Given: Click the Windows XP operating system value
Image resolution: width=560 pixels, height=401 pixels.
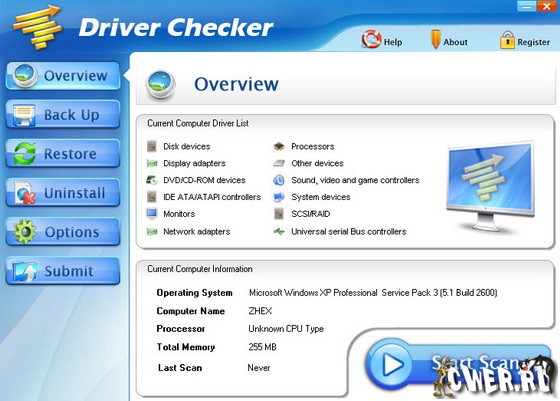Looking at the screenshot, I should click(373, 293).
